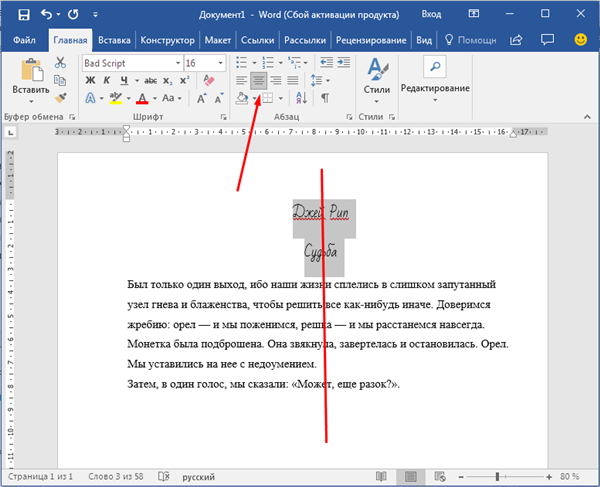
Task: Clear all formatting with eraser icon
Action: [209, 80]
